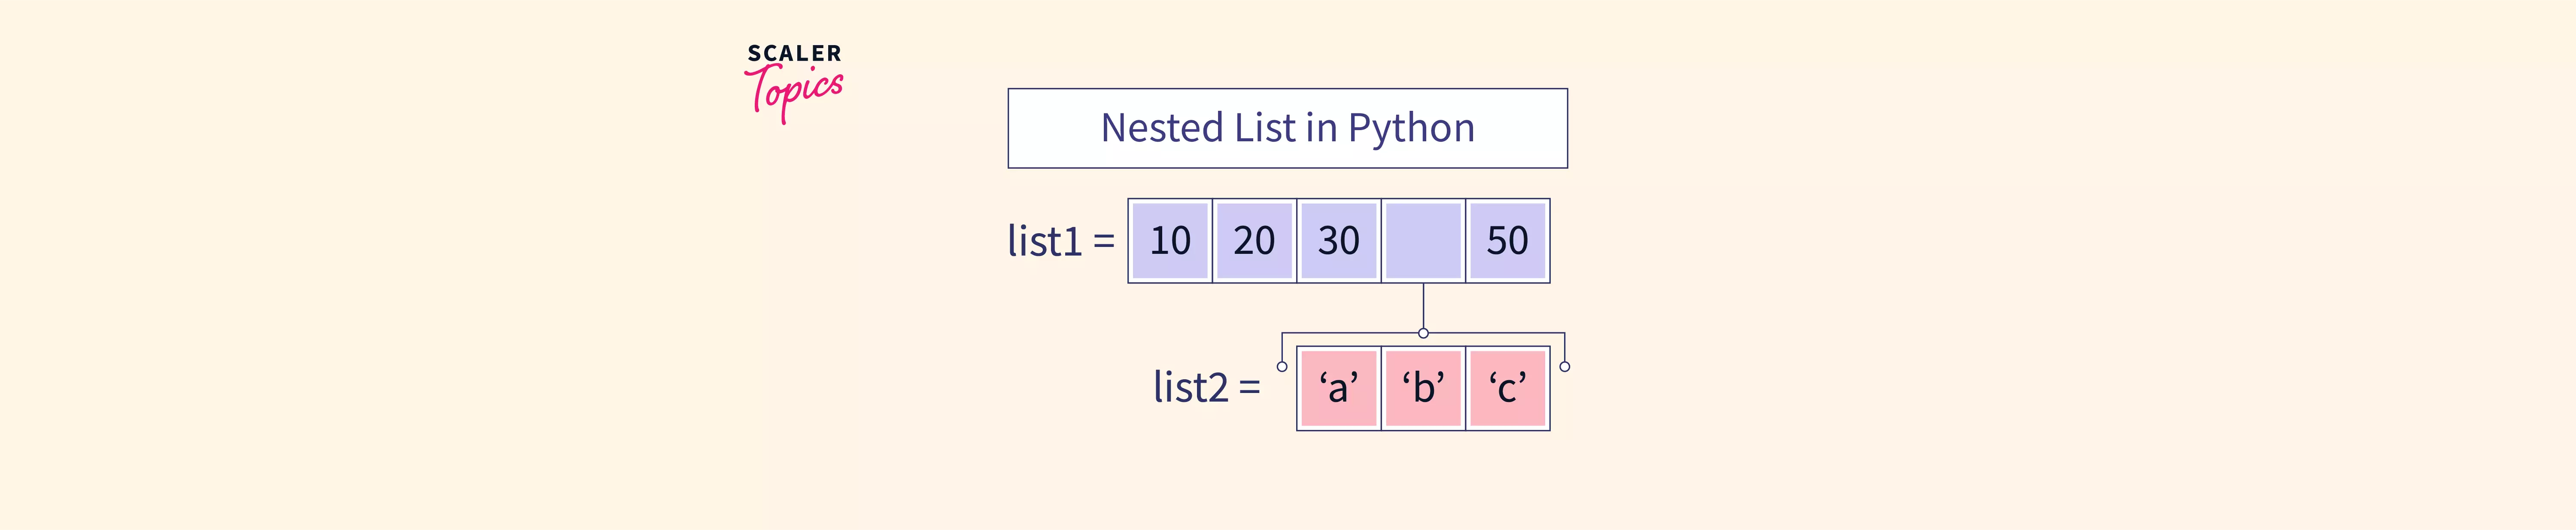
Task: Click the equals sign after list1
Action: [1104, 242]
